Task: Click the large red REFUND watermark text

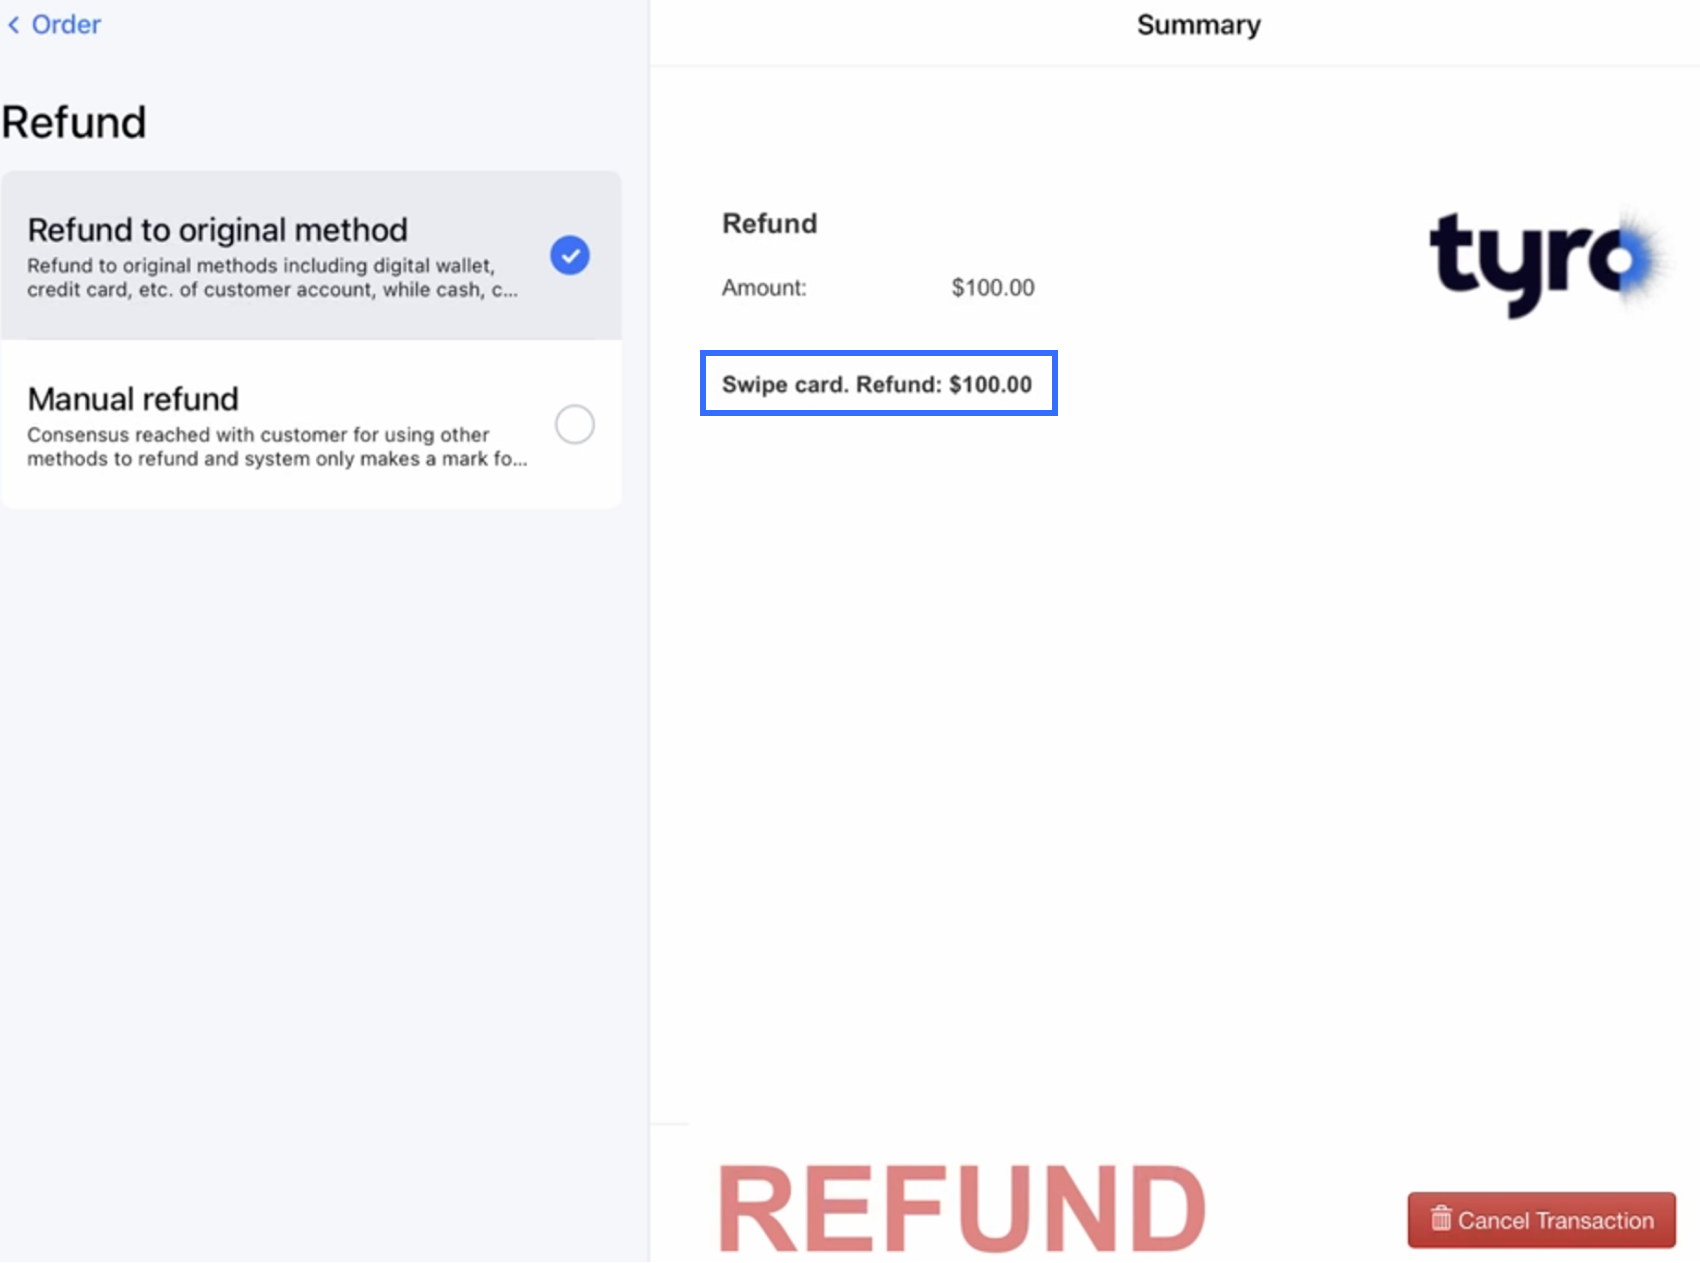Action: coord(961,1208)
